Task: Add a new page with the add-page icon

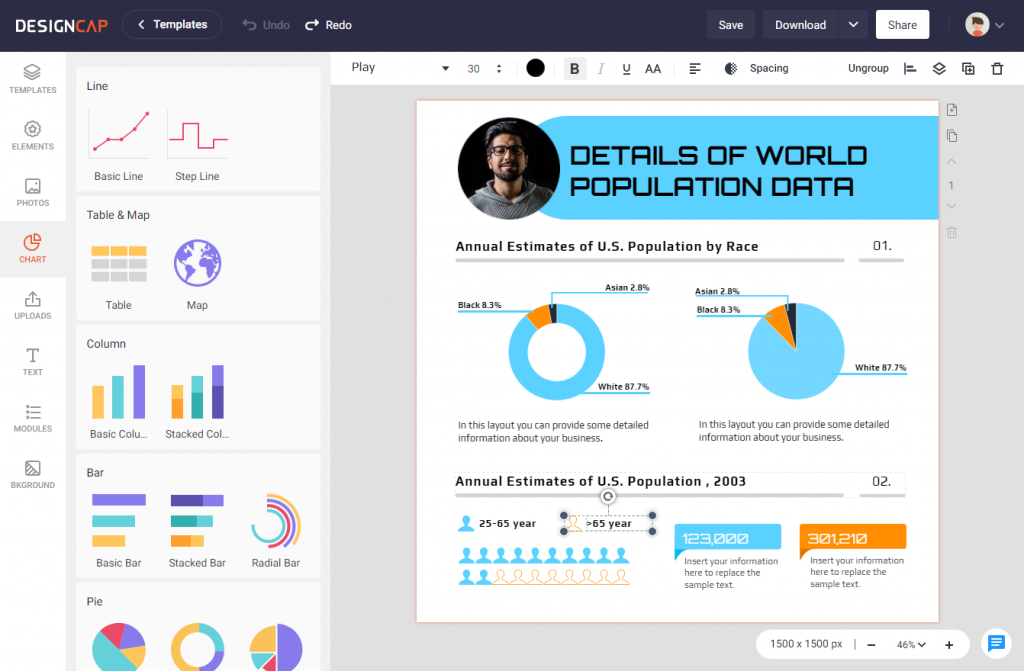Action: tap(951, 110)
